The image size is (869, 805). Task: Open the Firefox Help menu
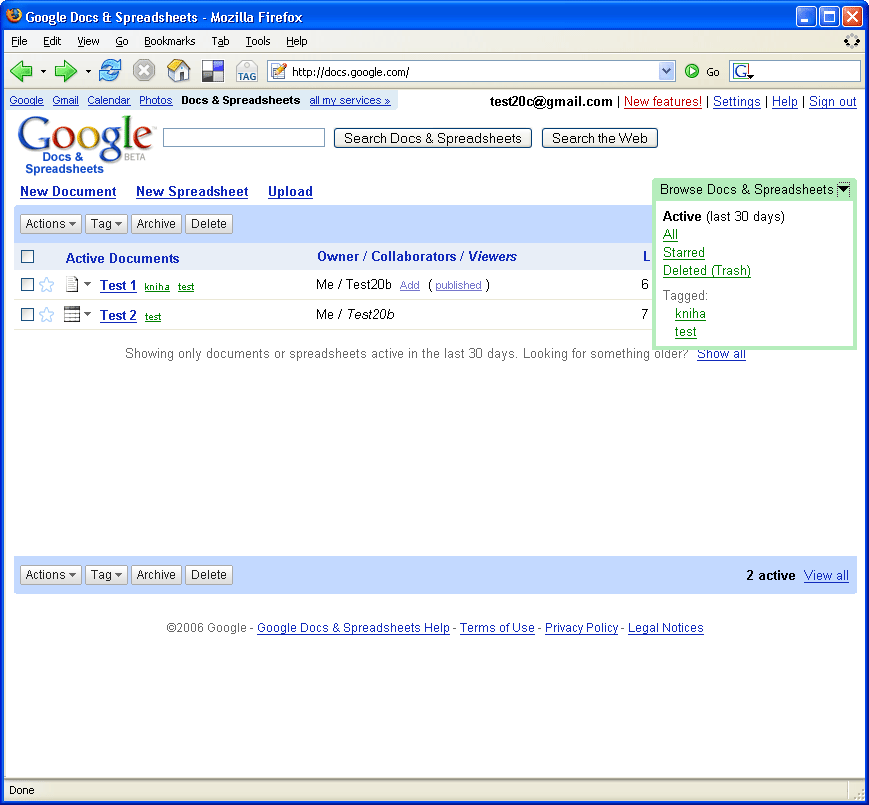[x=297, y=41]
